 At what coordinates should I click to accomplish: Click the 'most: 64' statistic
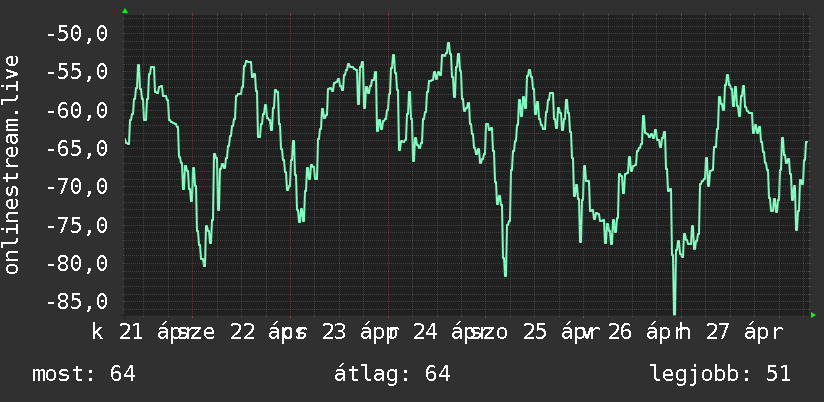84,374
